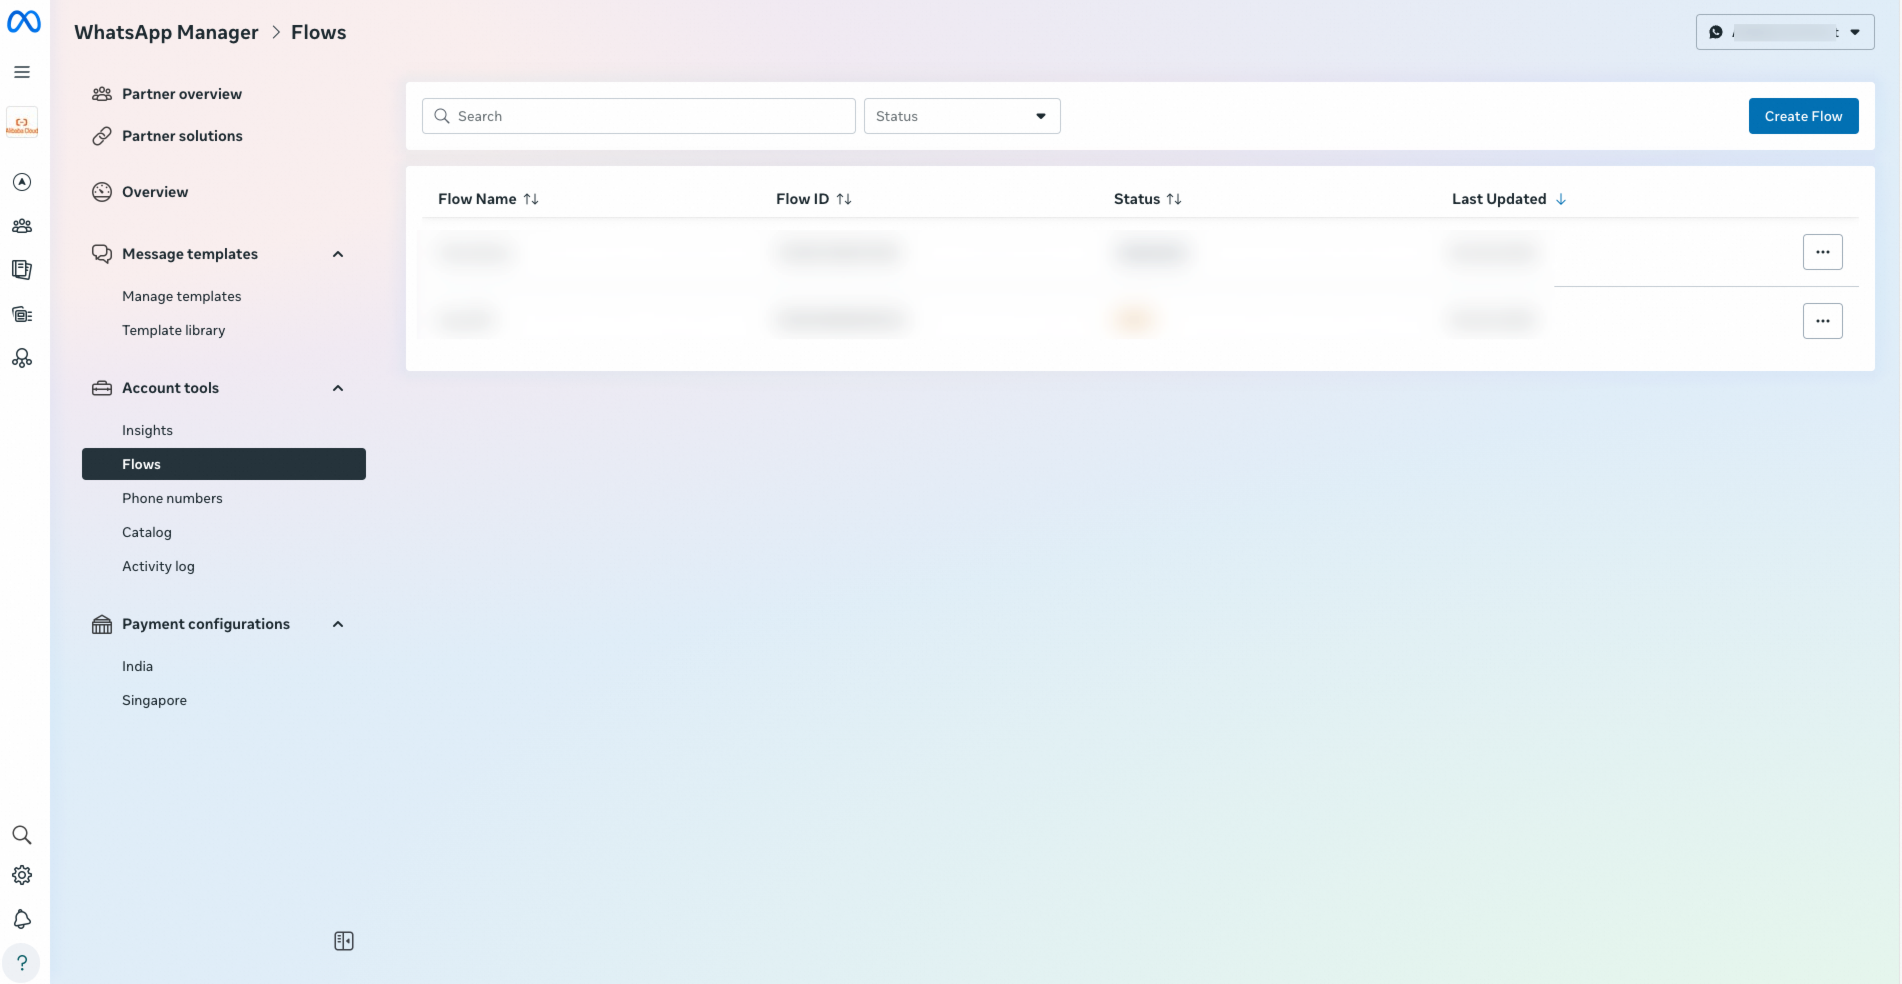This screenshot has width=1902, height=984.
Task: Open more options for the second flow row
Action: tap(1823, 321)
